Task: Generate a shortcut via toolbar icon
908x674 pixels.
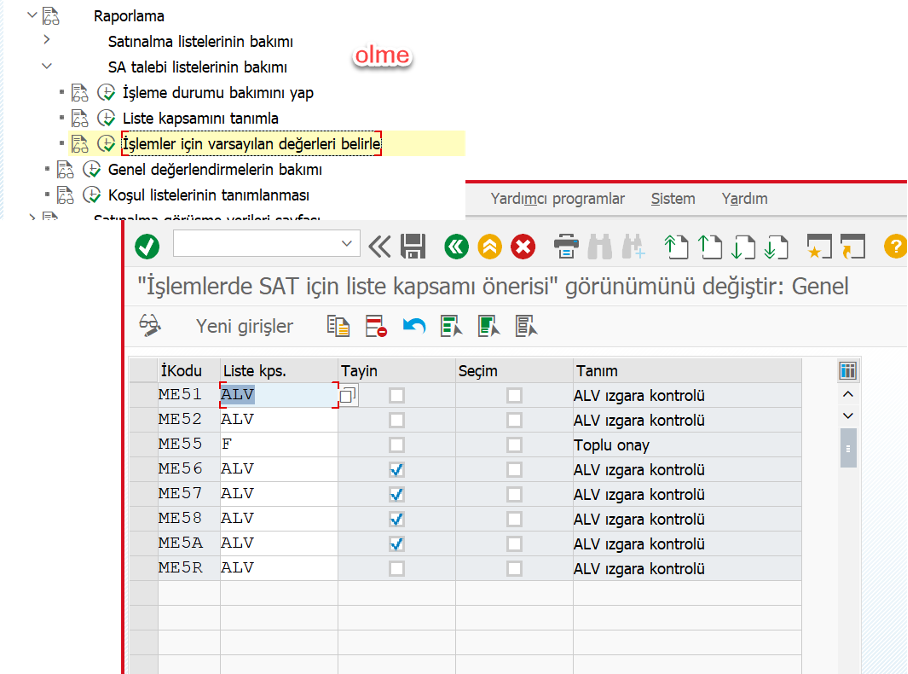Action: coord(852,247)
